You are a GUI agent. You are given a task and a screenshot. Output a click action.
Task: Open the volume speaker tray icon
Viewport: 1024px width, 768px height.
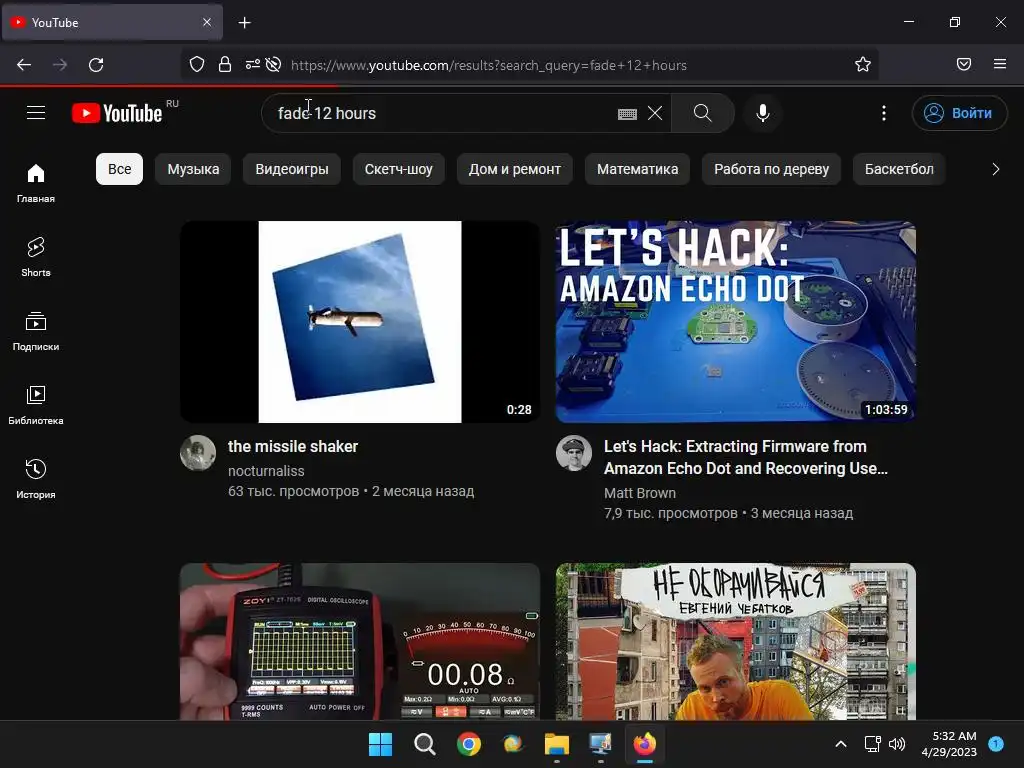coord(897,744)
